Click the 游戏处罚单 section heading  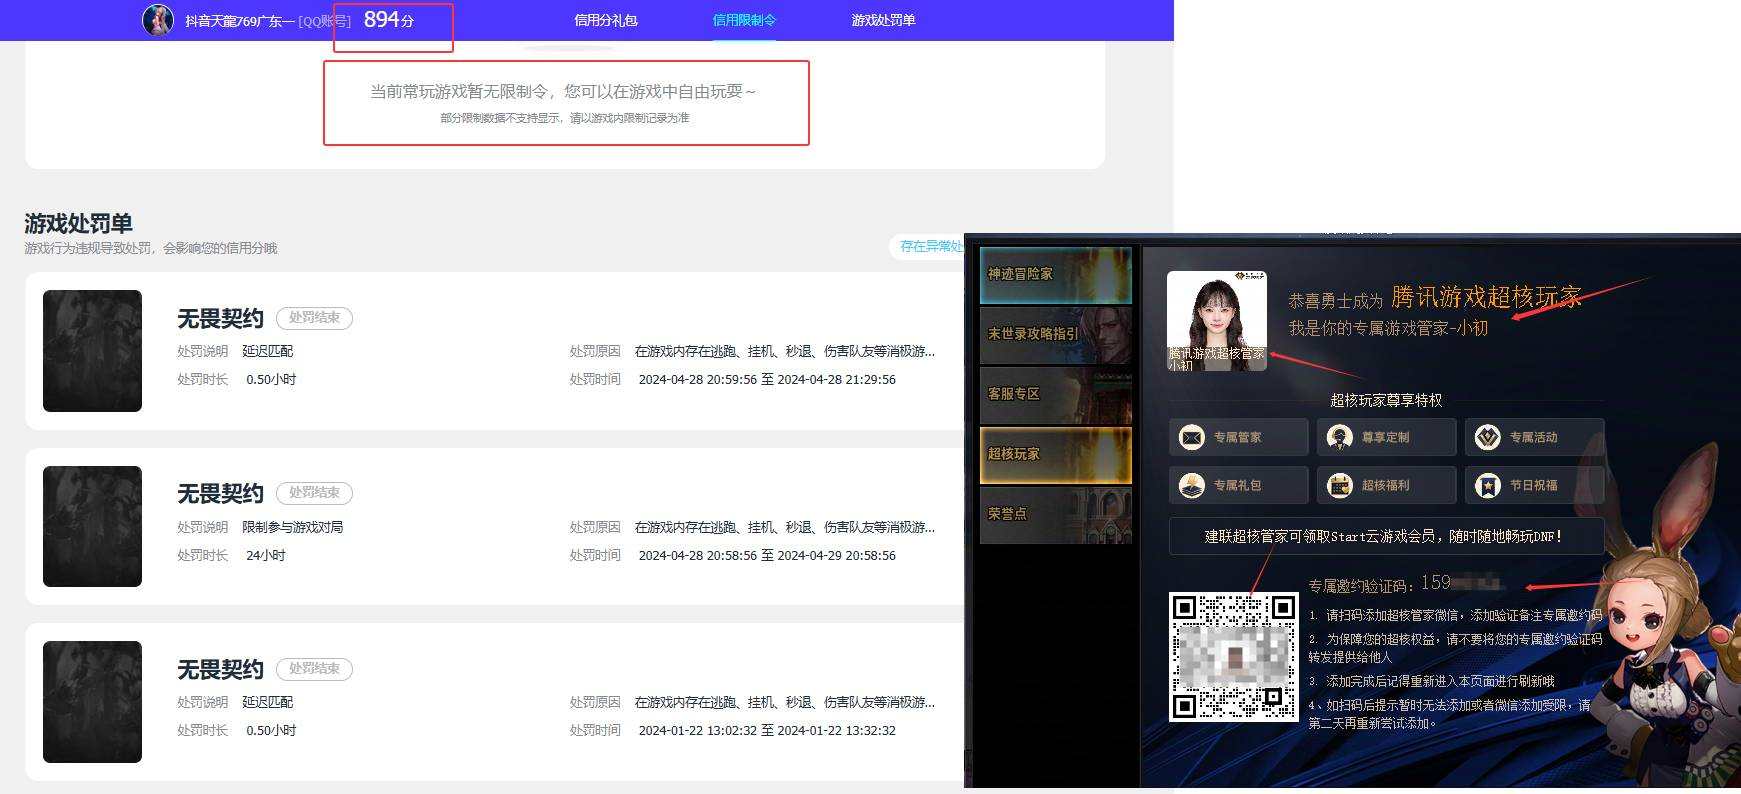tap(79, 223)
